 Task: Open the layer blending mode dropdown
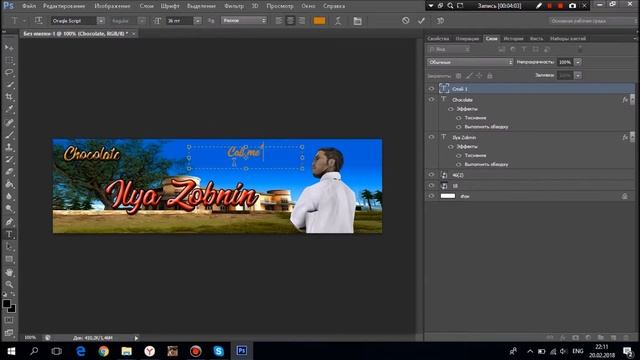tap(470, 62)
